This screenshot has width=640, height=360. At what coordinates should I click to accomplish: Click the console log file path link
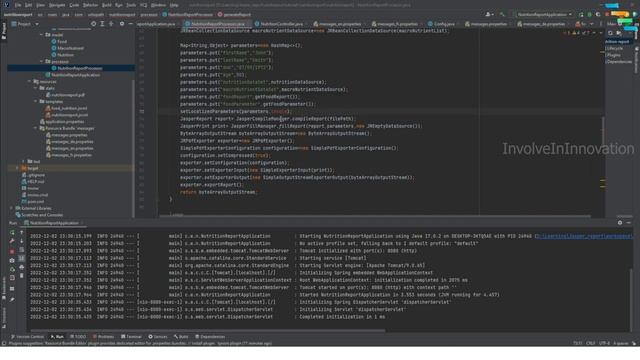(x=583, y=236)
